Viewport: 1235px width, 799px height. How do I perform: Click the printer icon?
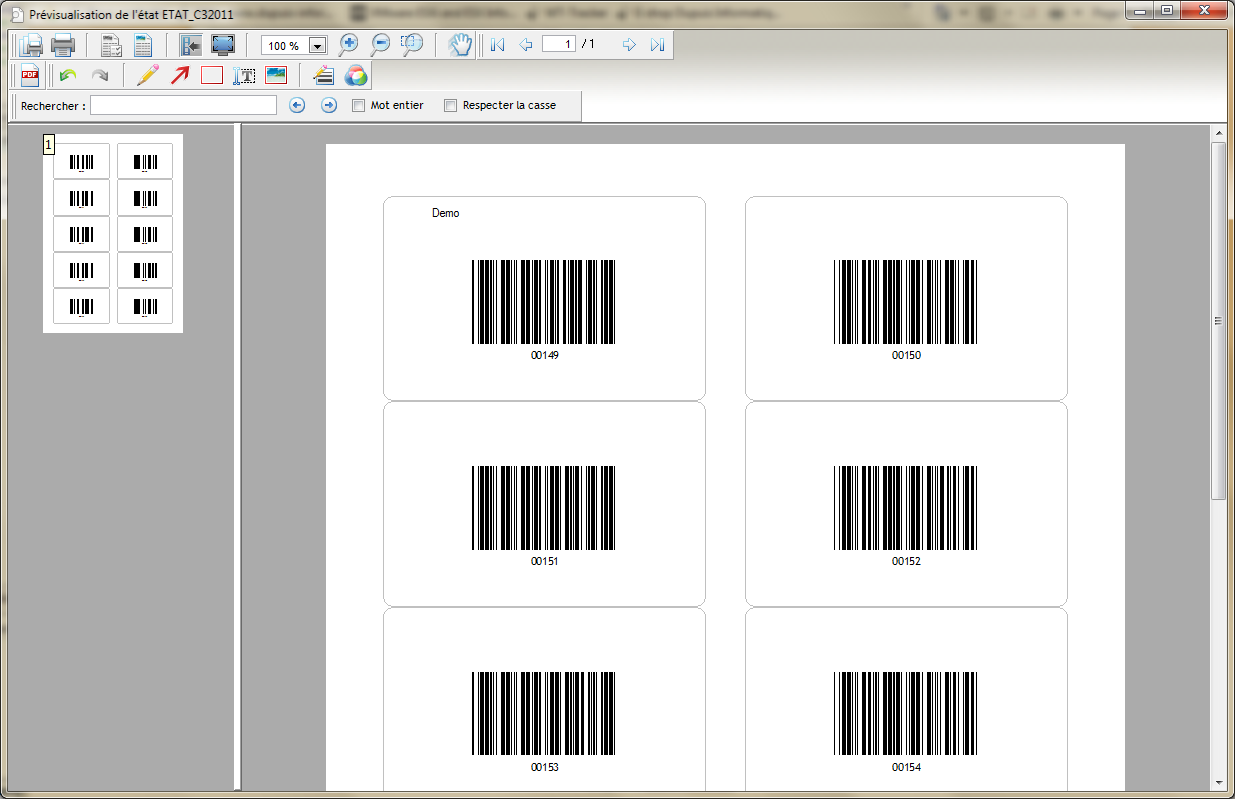pyautogui.click(x=63, y=45)
